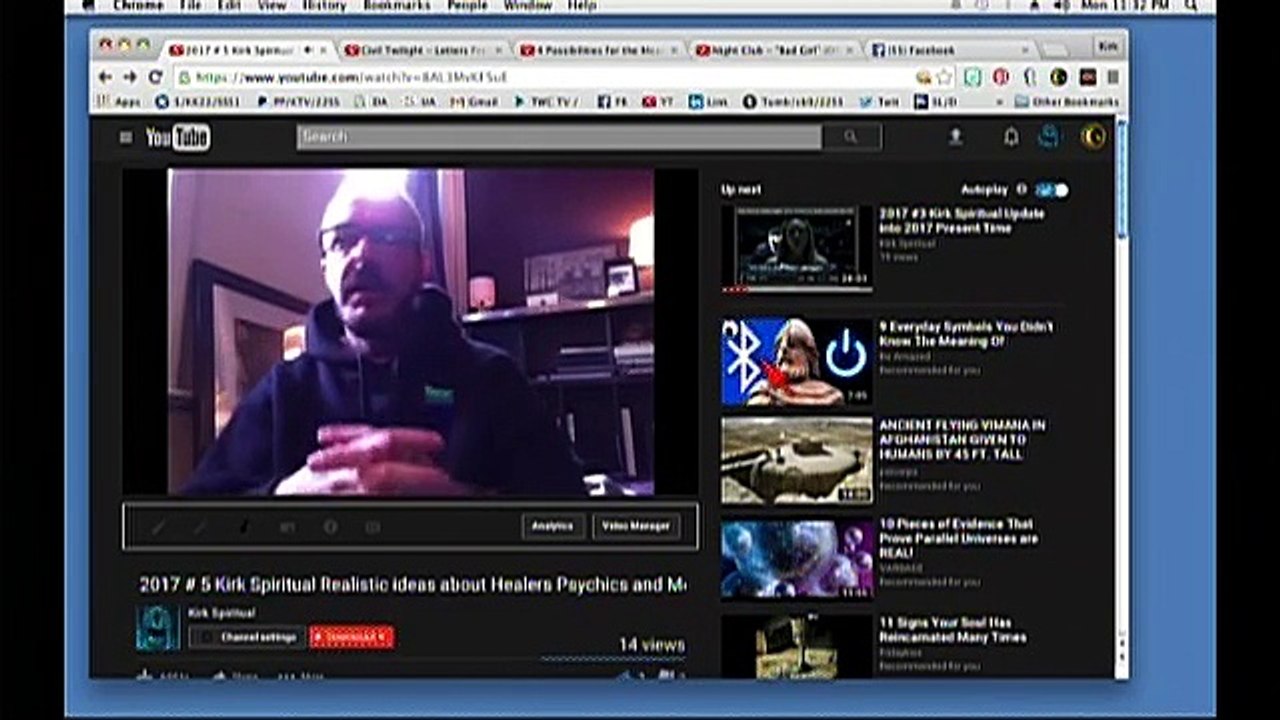This screenshot has height=720, width=1280.
Task: Click the main video player frame
Action: click(x=410, y=331)
